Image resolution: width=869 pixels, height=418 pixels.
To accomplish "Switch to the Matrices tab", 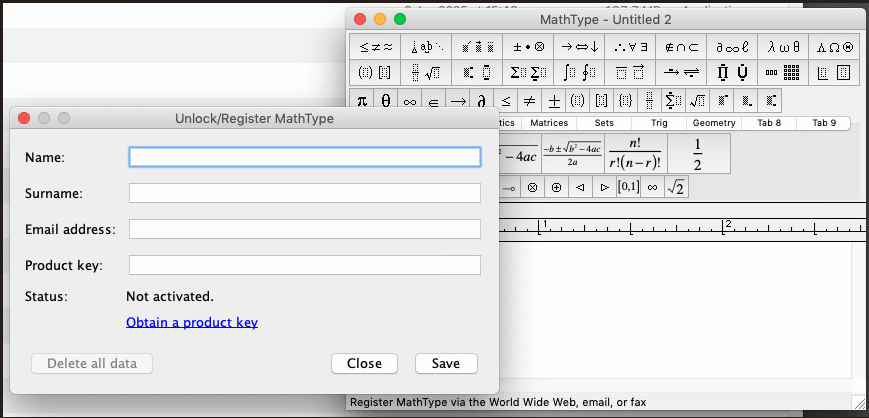I will [549, 123].
